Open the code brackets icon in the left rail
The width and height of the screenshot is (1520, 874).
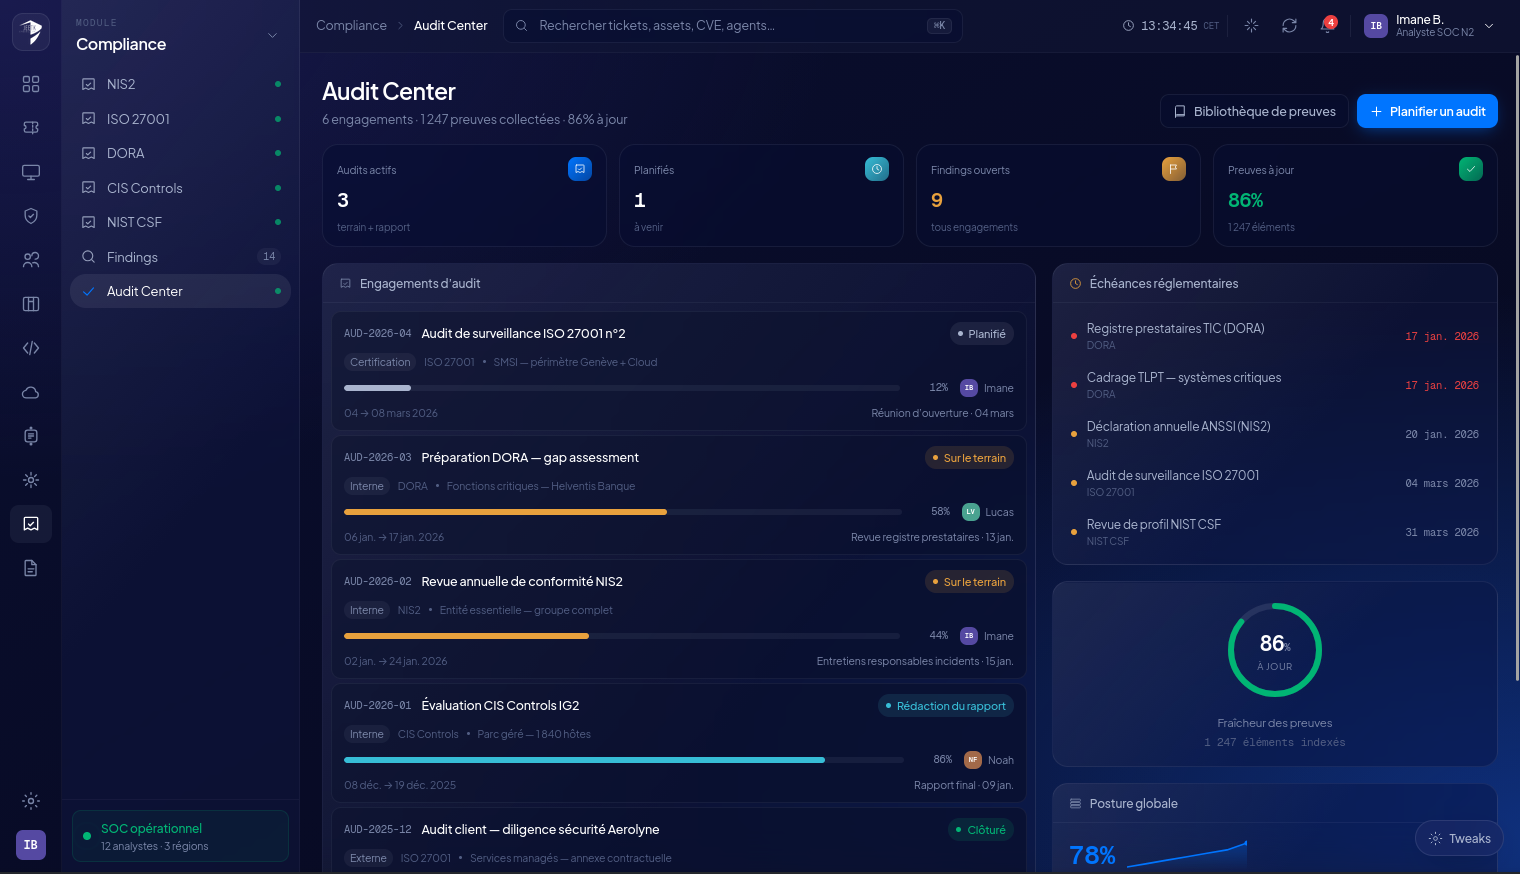31,348
